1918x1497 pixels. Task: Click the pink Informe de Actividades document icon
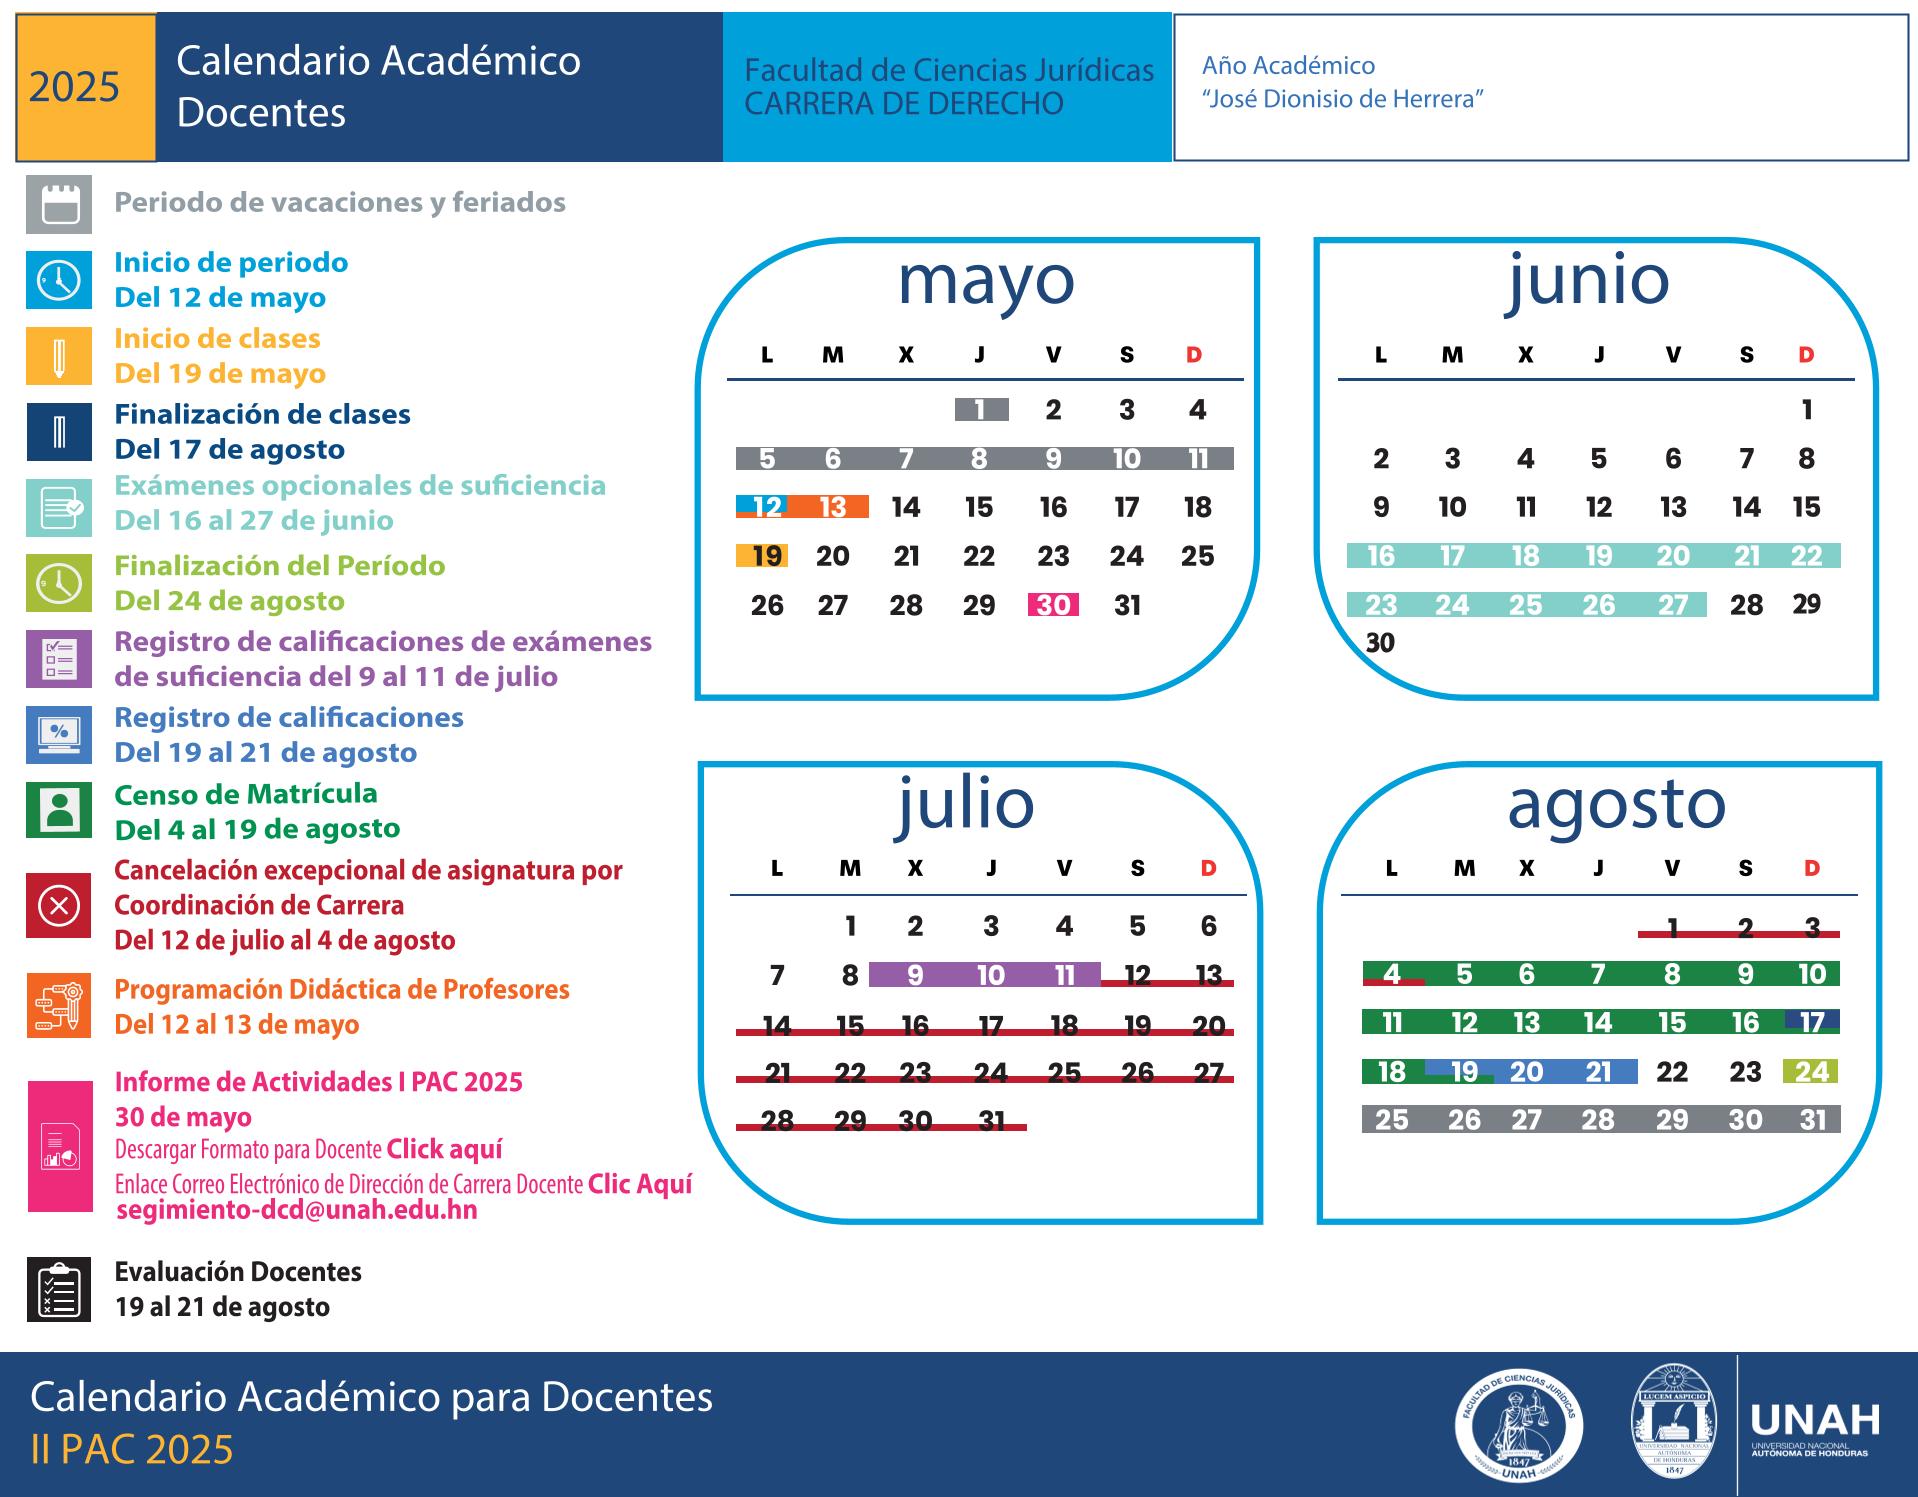click(60, 1146)
